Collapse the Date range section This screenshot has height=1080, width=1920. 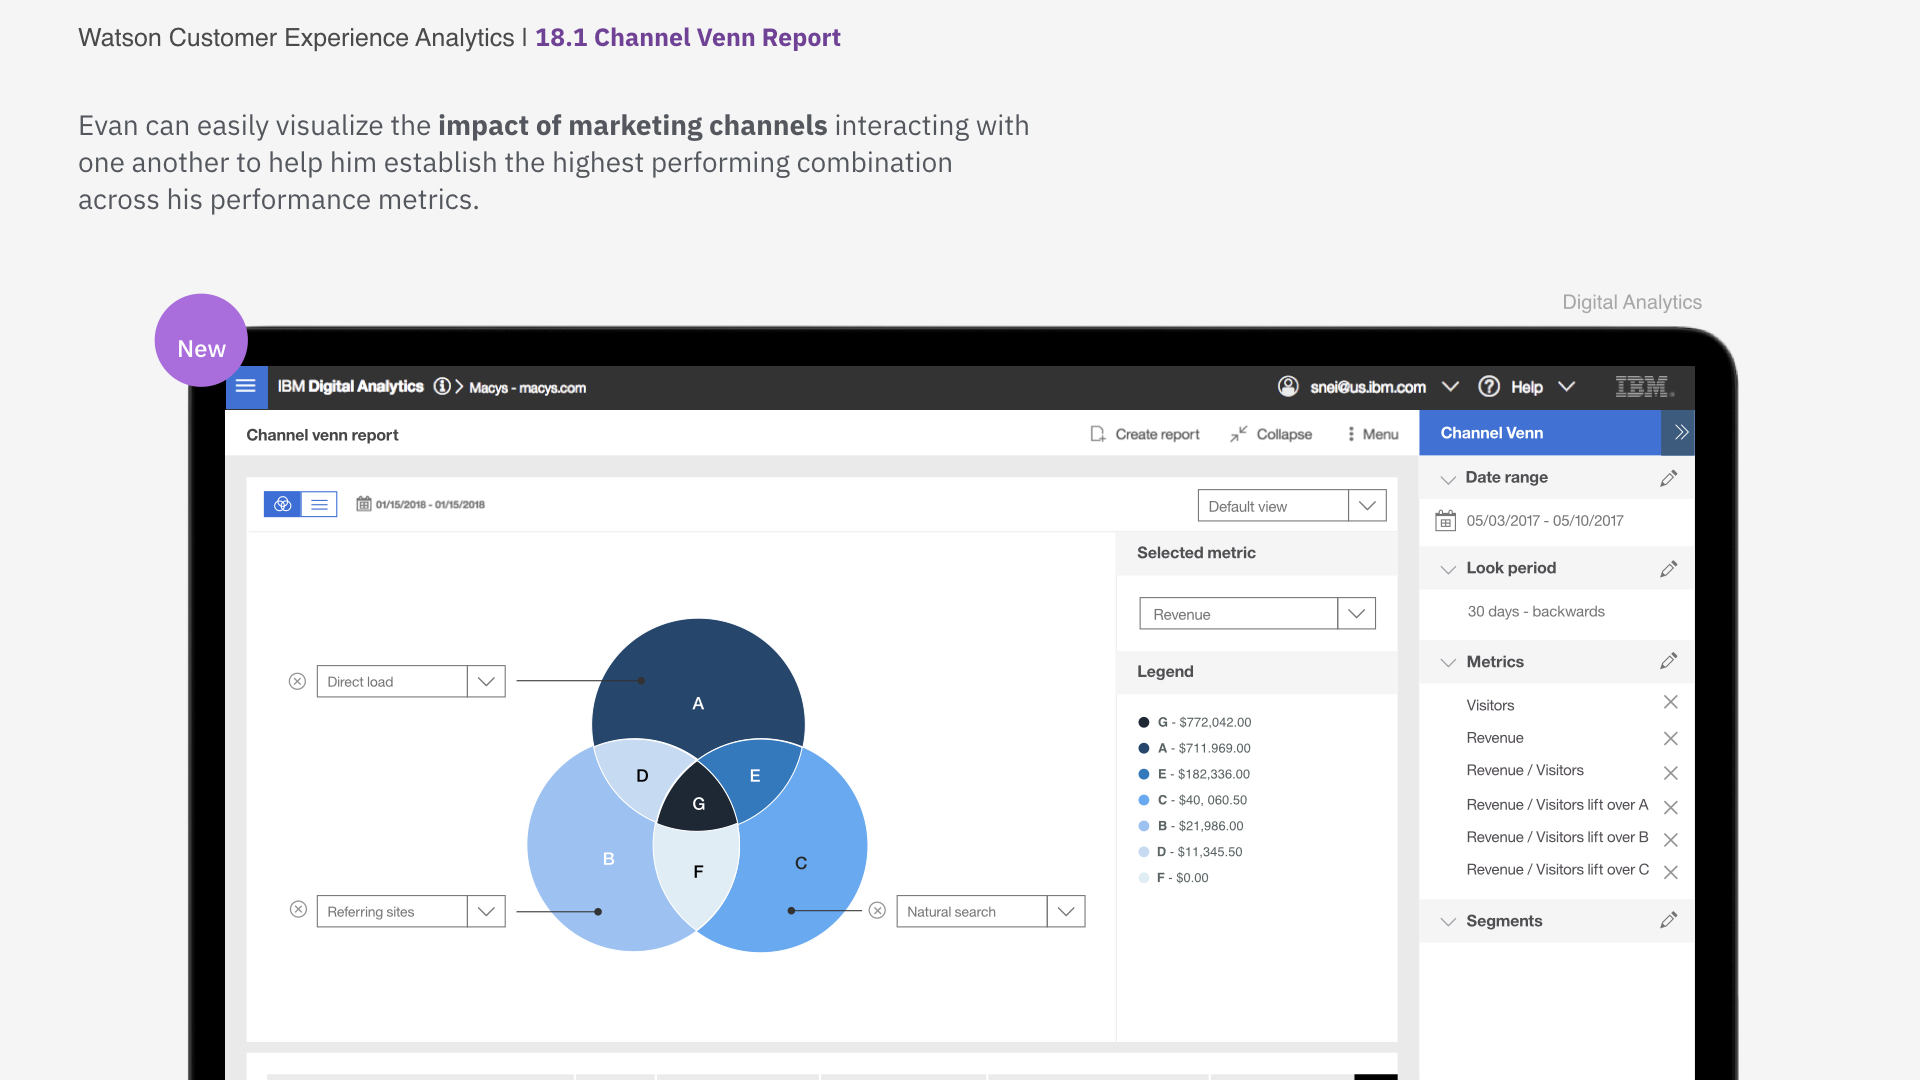pyautogui.click(x=1447, y=479)
